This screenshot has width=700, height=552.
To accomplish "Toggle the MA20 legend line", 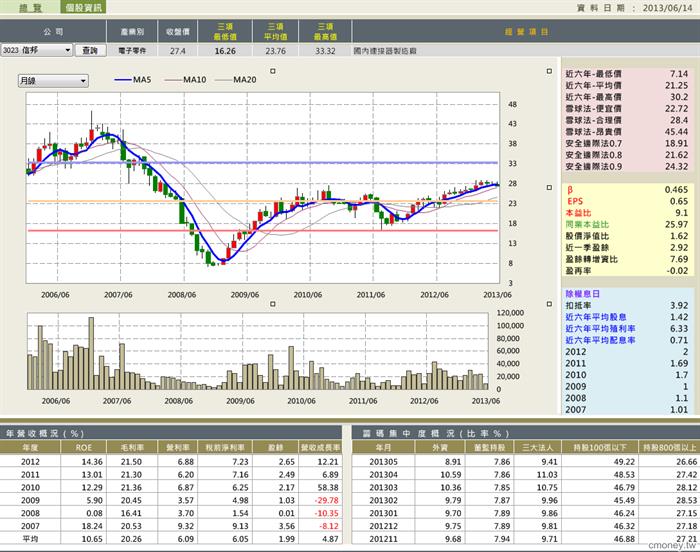I will coord(235,80).
